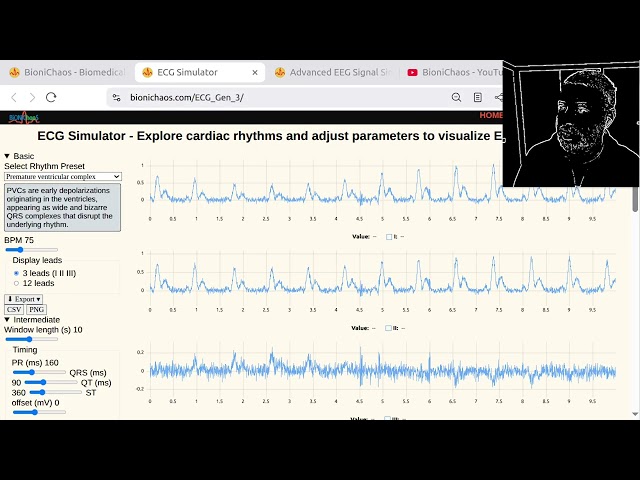Close the ECG Simulator tab
This screenshot has height=480, width=640.
[x=255, y=72]
